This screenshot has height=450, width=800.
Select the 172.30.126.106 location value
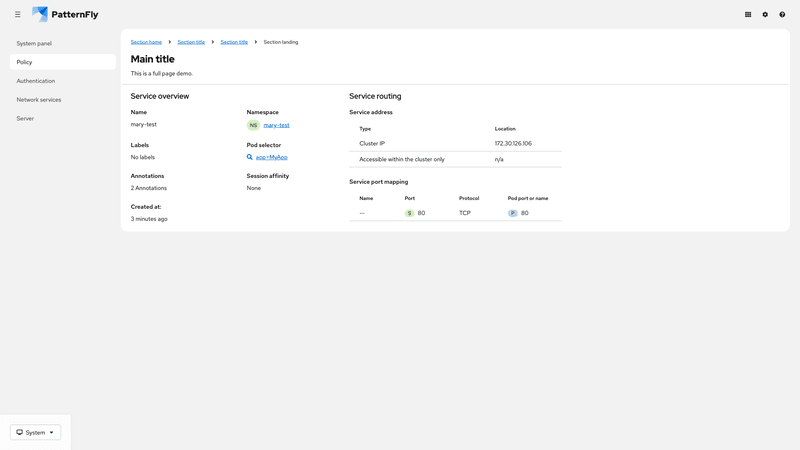click(x=513, y=144)
